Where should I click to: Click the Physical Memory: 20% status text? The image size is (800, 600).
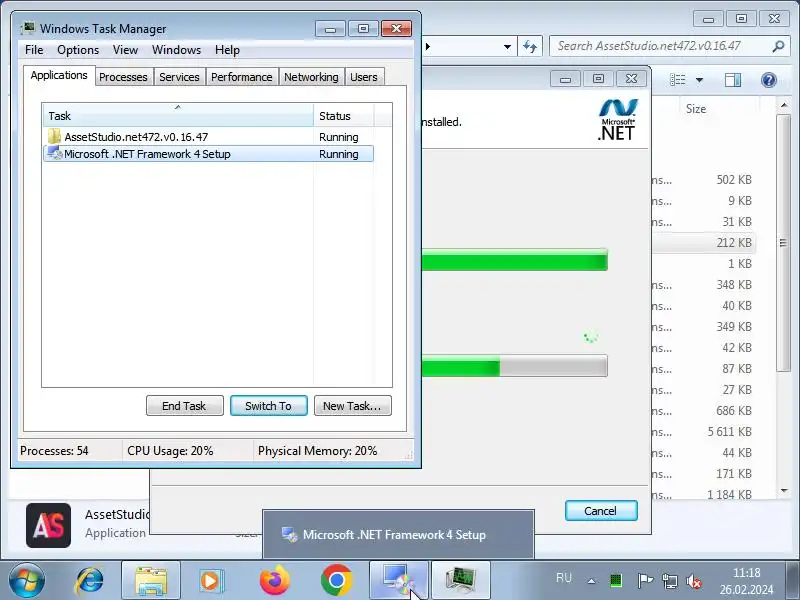click(x=317, y=451)
